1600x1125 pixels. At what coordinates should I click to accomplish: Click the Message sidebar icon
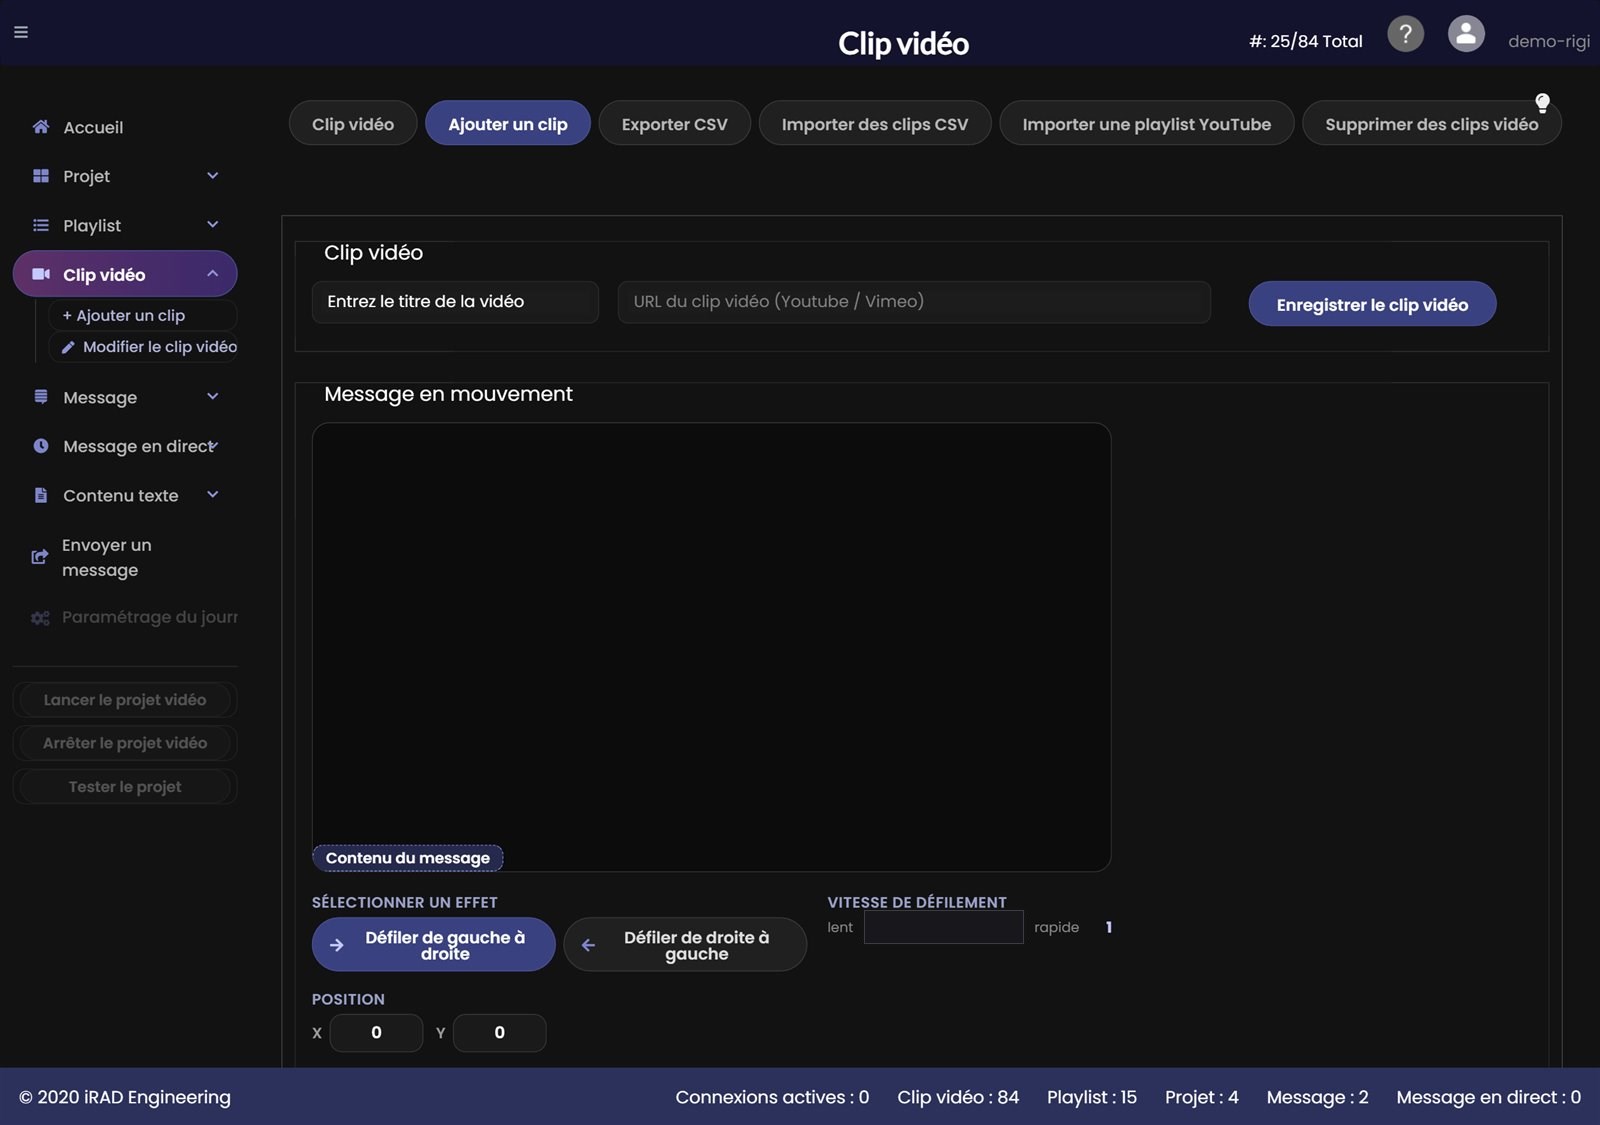click(41, 397)
